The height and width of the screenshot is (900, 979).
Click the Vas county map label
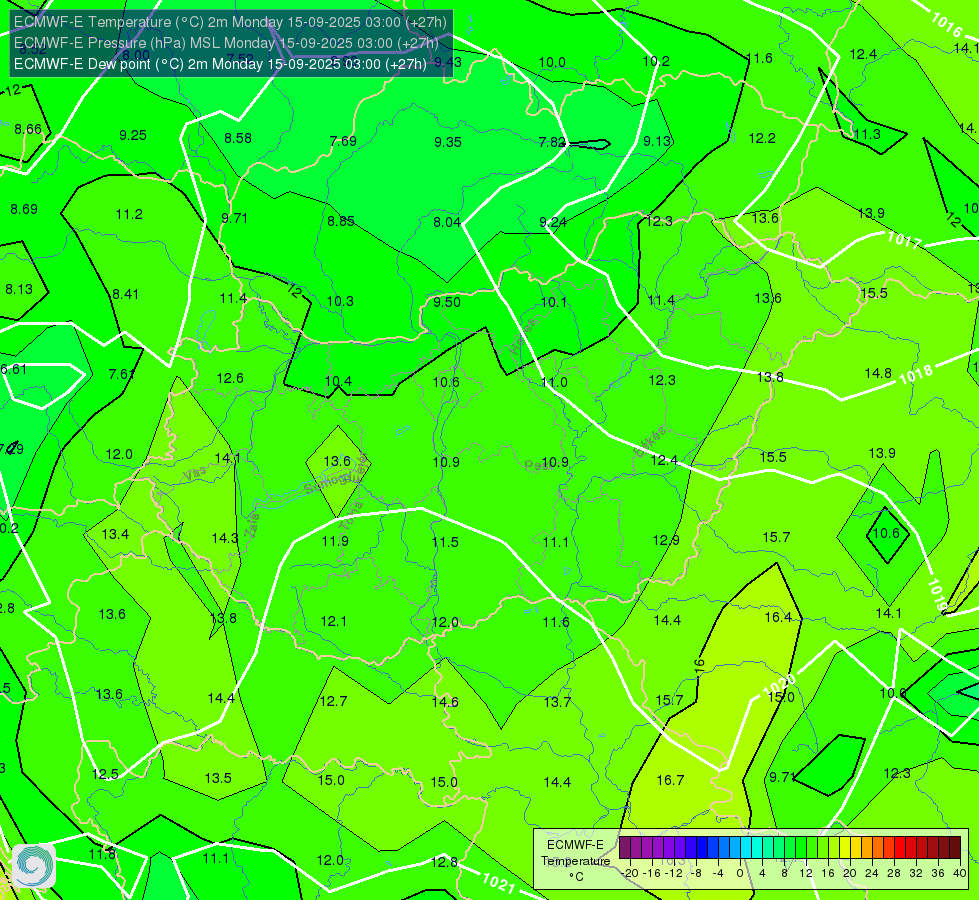coord(195,475)
